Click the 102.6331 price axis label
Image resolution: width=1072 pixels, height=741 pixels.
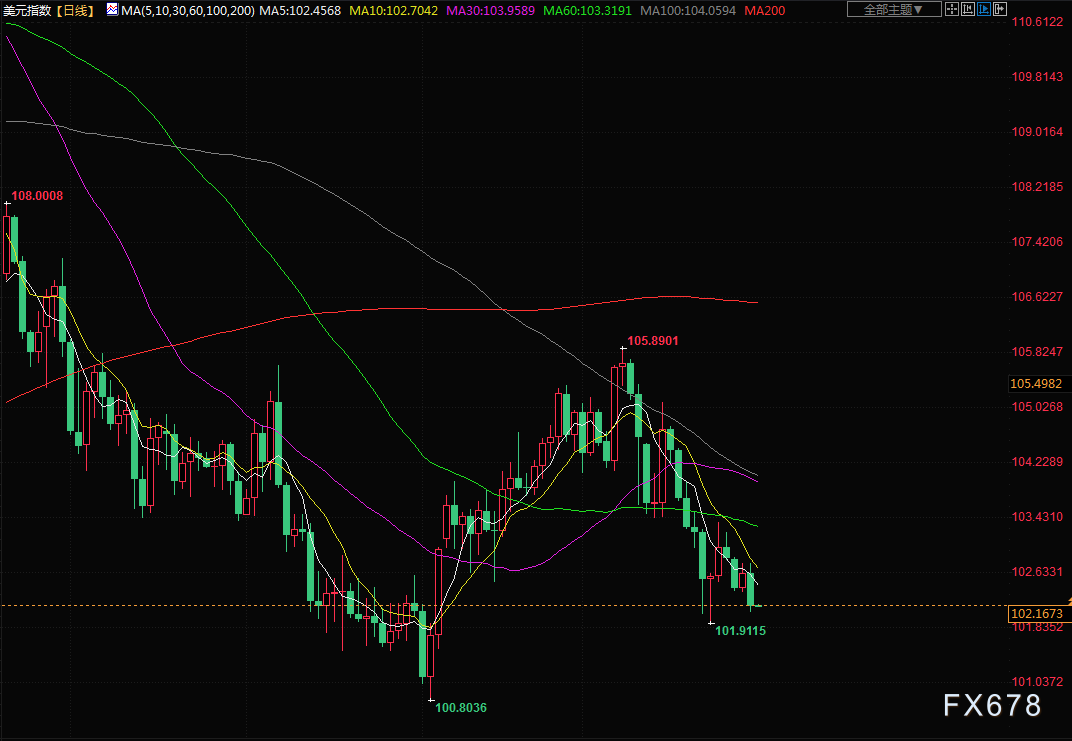[1037, 572]
